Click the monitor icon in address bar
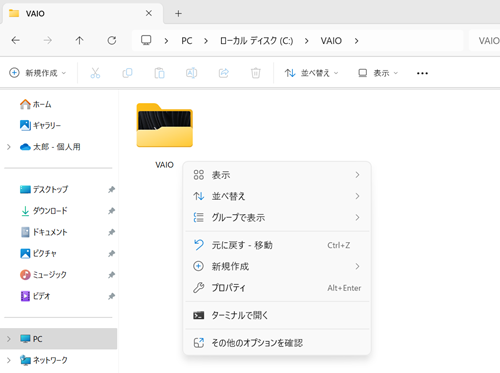The height and width of the screenshot is (373, 500). [146, 40]
